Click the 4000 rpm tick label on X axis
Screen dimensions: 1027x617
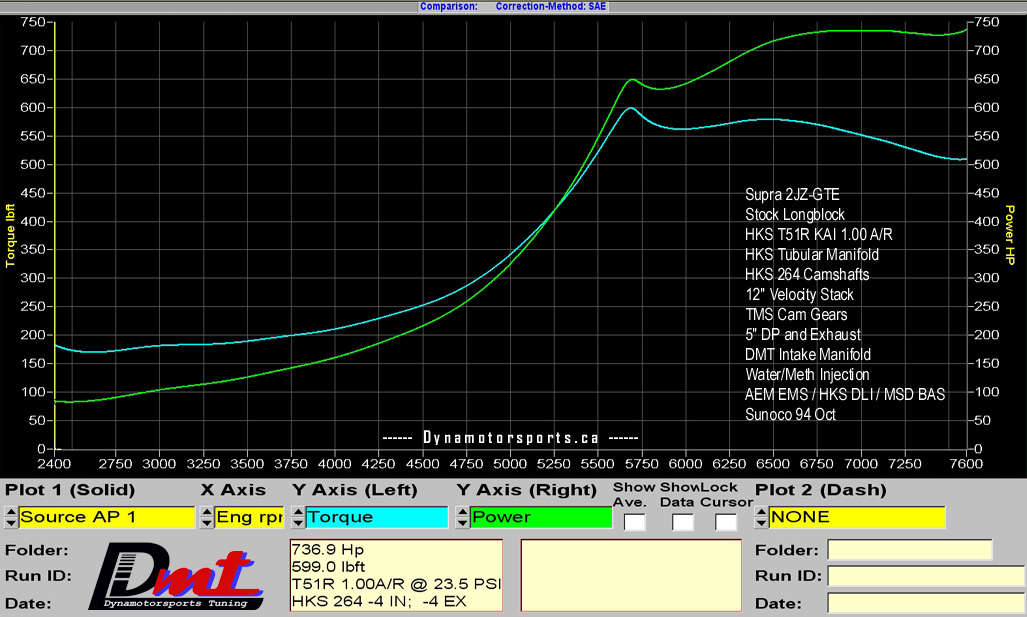point(335,464)
